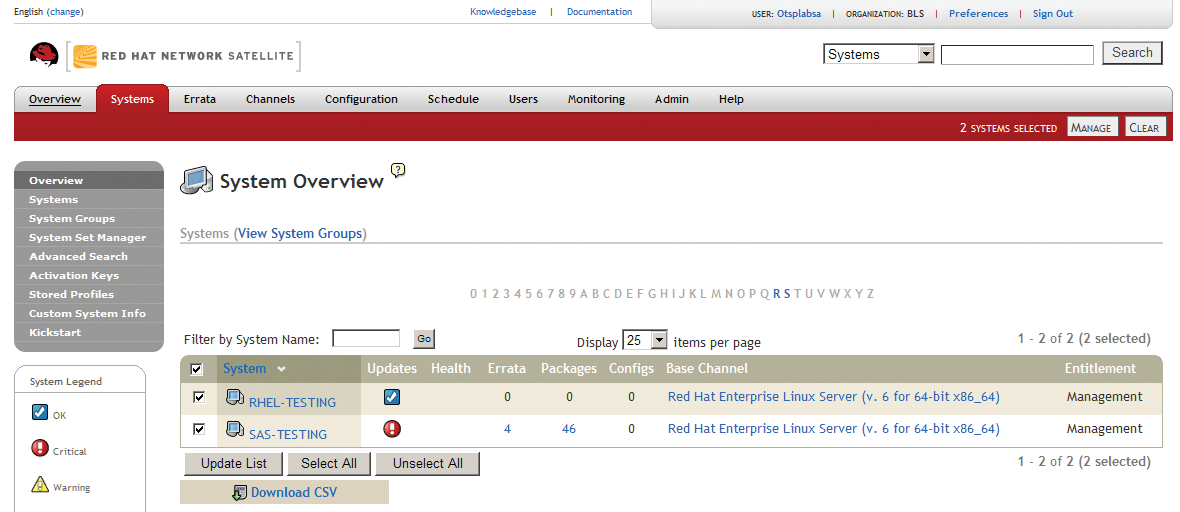Open the Admin tab

[671, 99]
